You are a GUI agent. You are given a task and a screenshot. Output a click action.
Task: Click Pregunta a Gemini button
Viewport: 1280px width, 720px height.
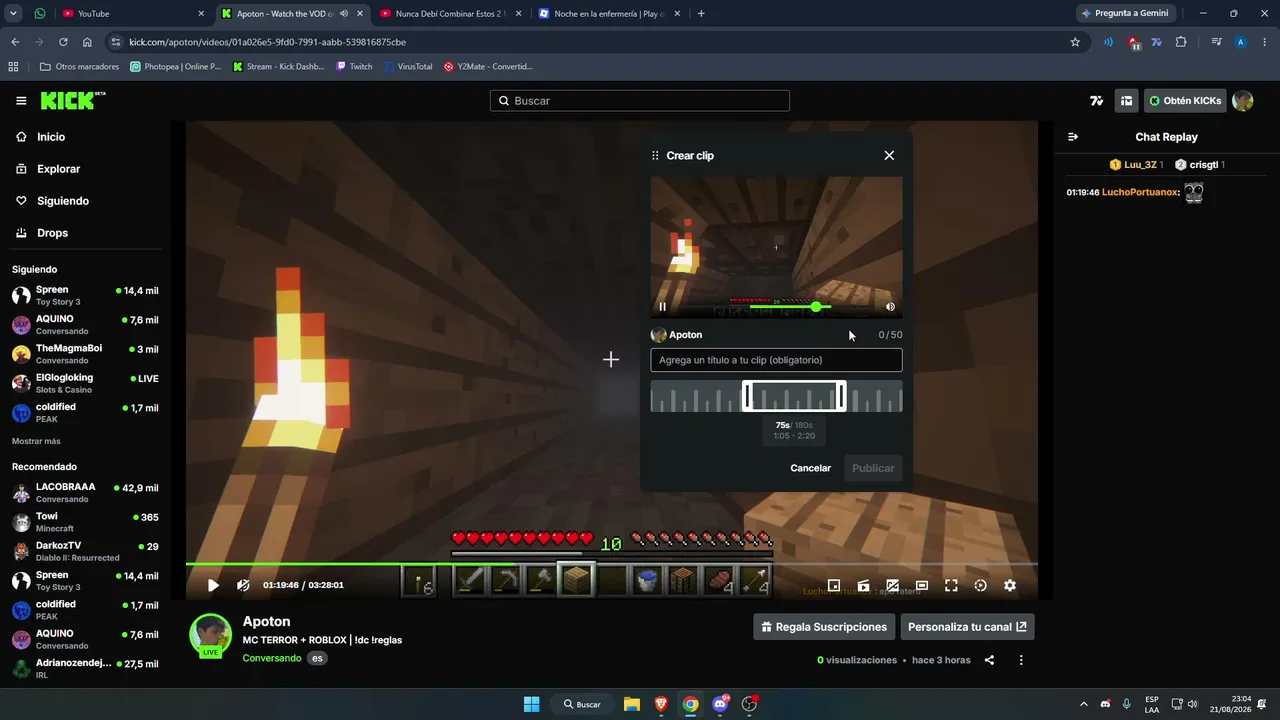coord(1125,14)
